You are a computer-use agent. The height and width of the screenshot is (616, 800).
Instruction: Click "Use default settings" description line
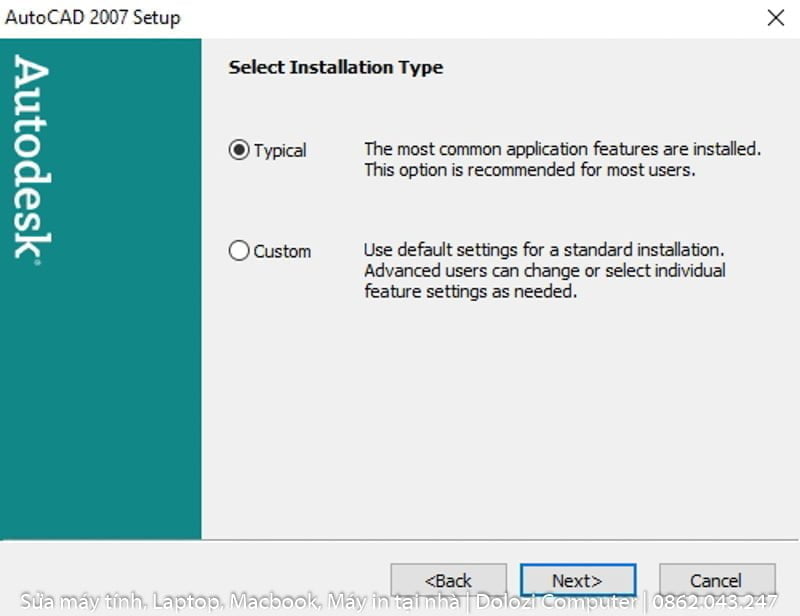pyautogui.click(x=543, y=249)
